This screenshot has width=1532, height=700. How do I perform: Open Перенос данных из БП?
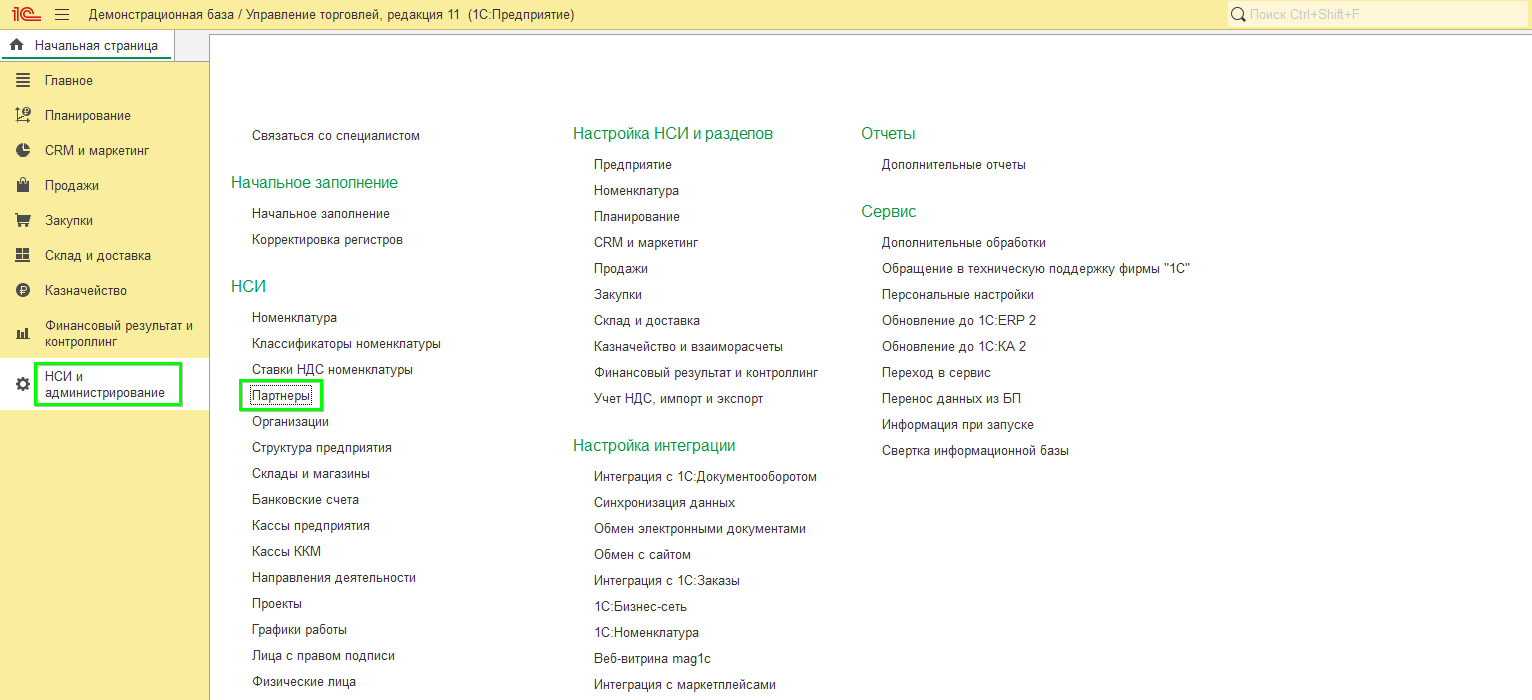951,398
